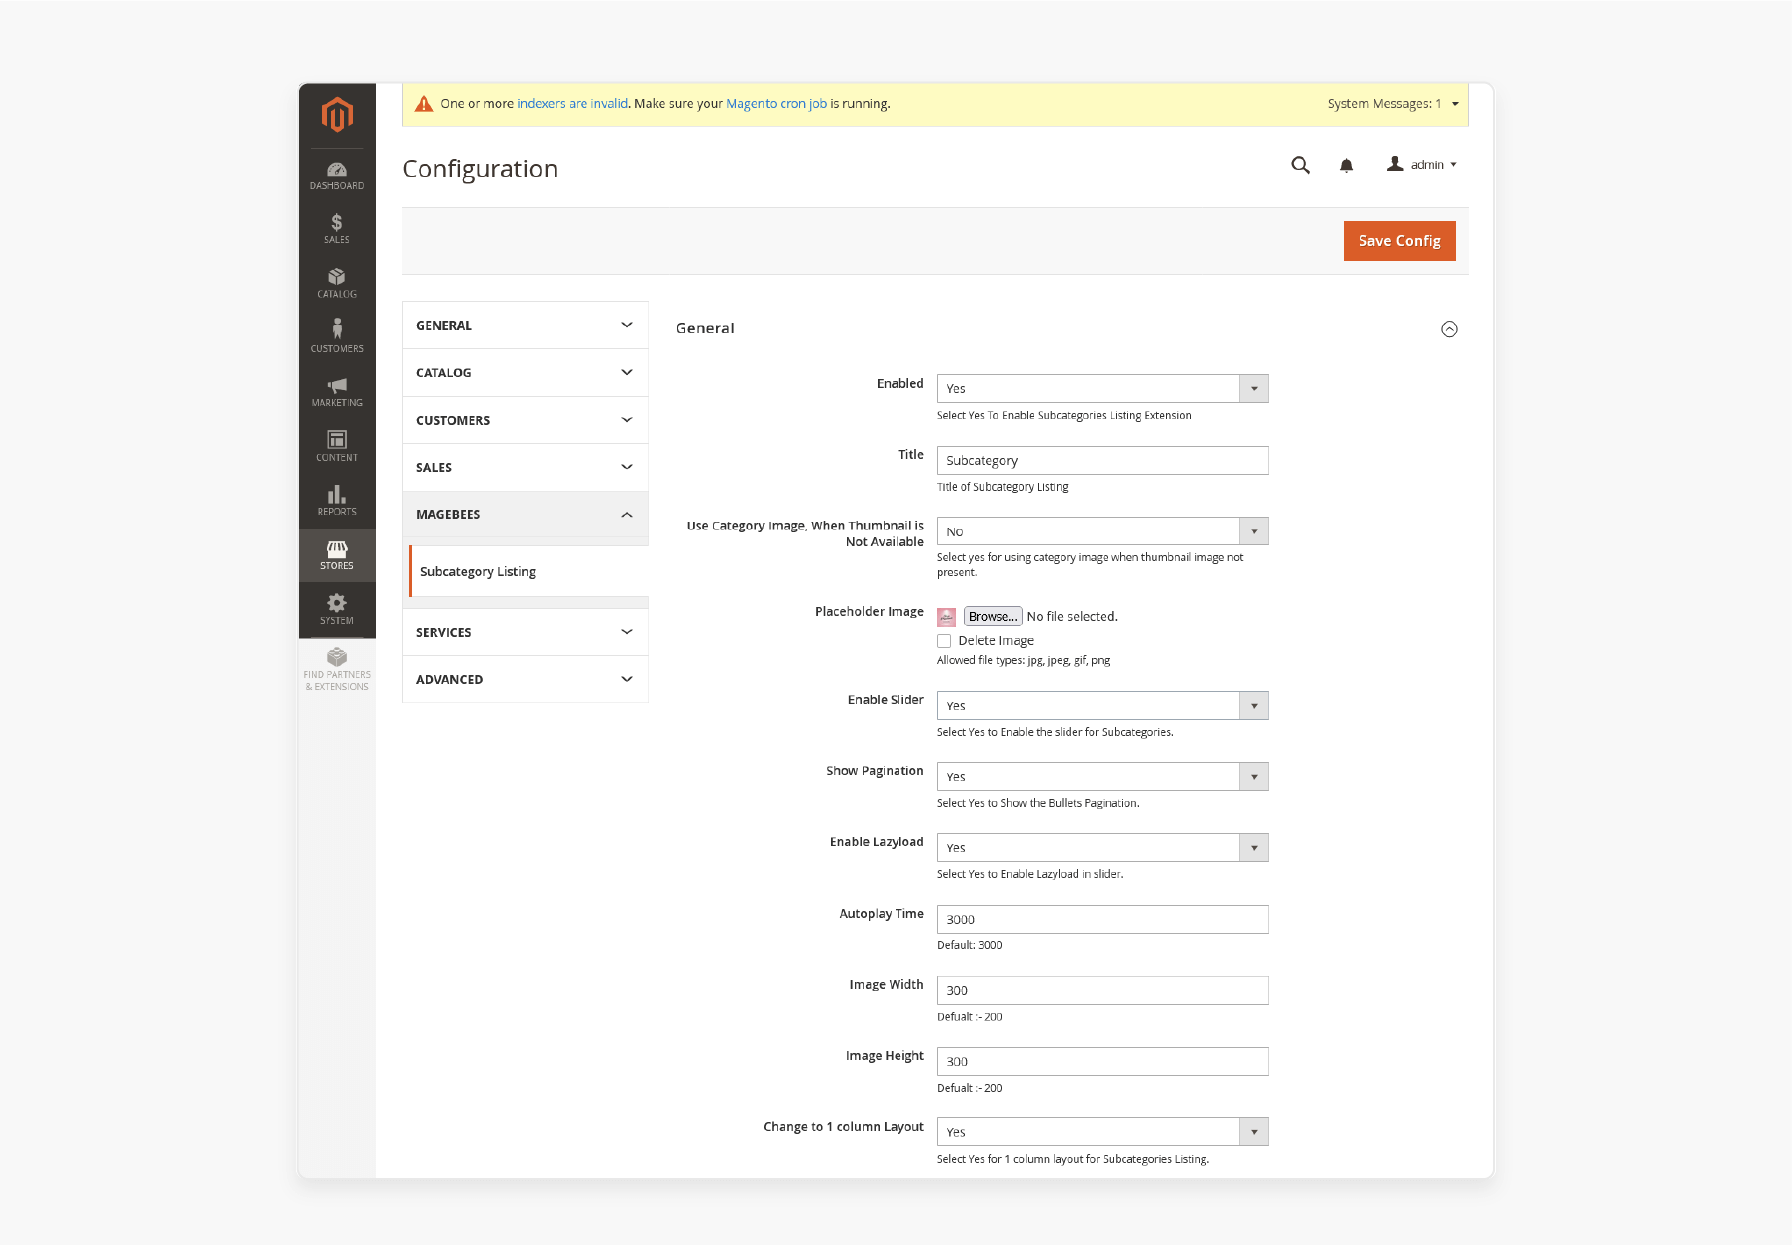
Task: Click 'Title of Subcategory Listing' hint
Action: click(1002, 488)
